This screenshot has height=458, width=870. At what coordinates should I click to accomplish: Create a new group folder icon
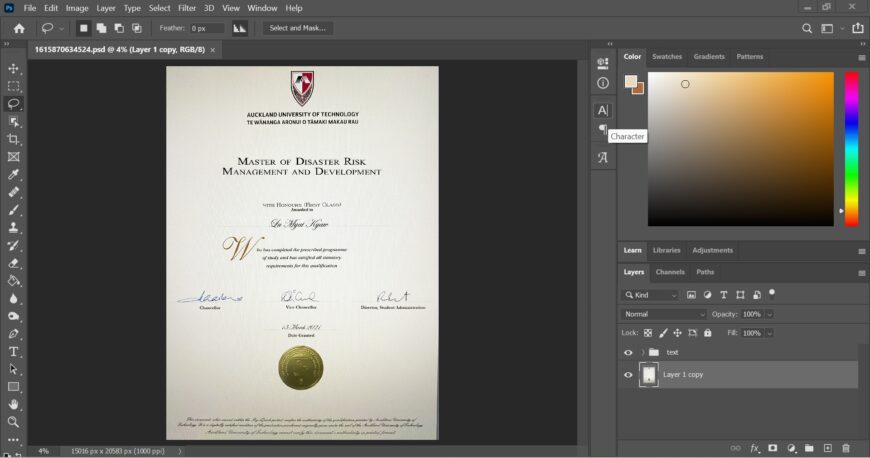point(809,448)
